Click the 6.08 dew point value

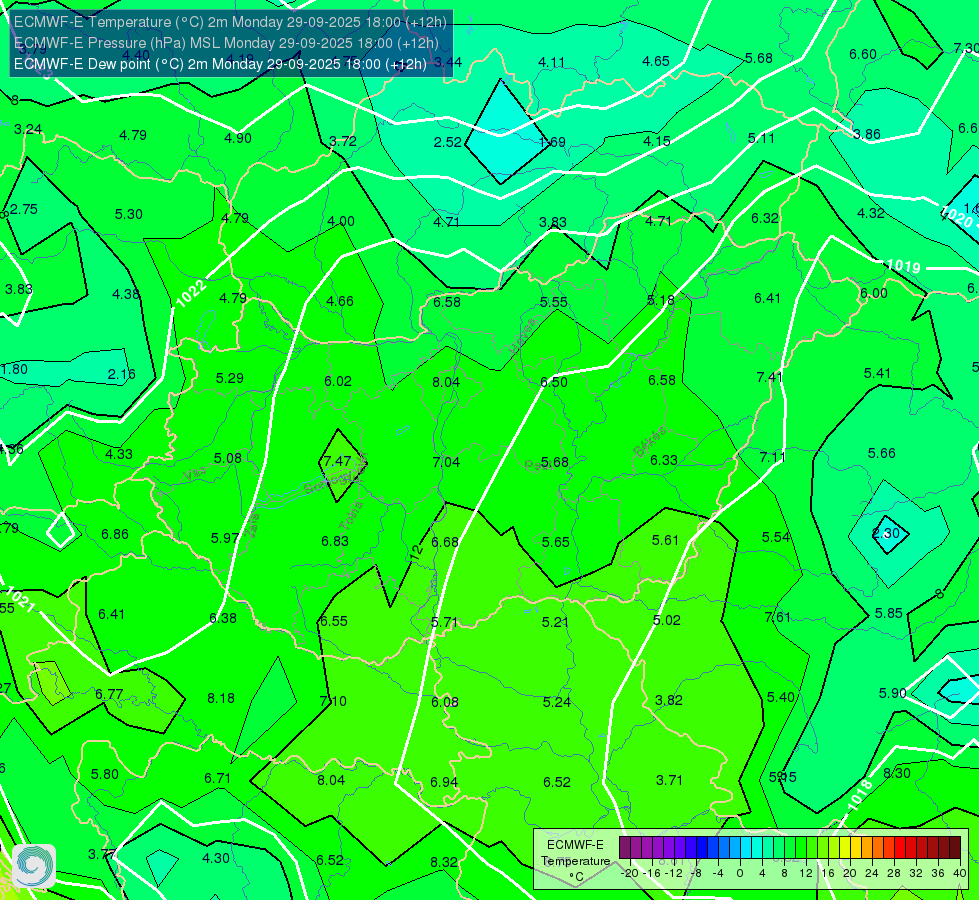[x=445, y=702]
